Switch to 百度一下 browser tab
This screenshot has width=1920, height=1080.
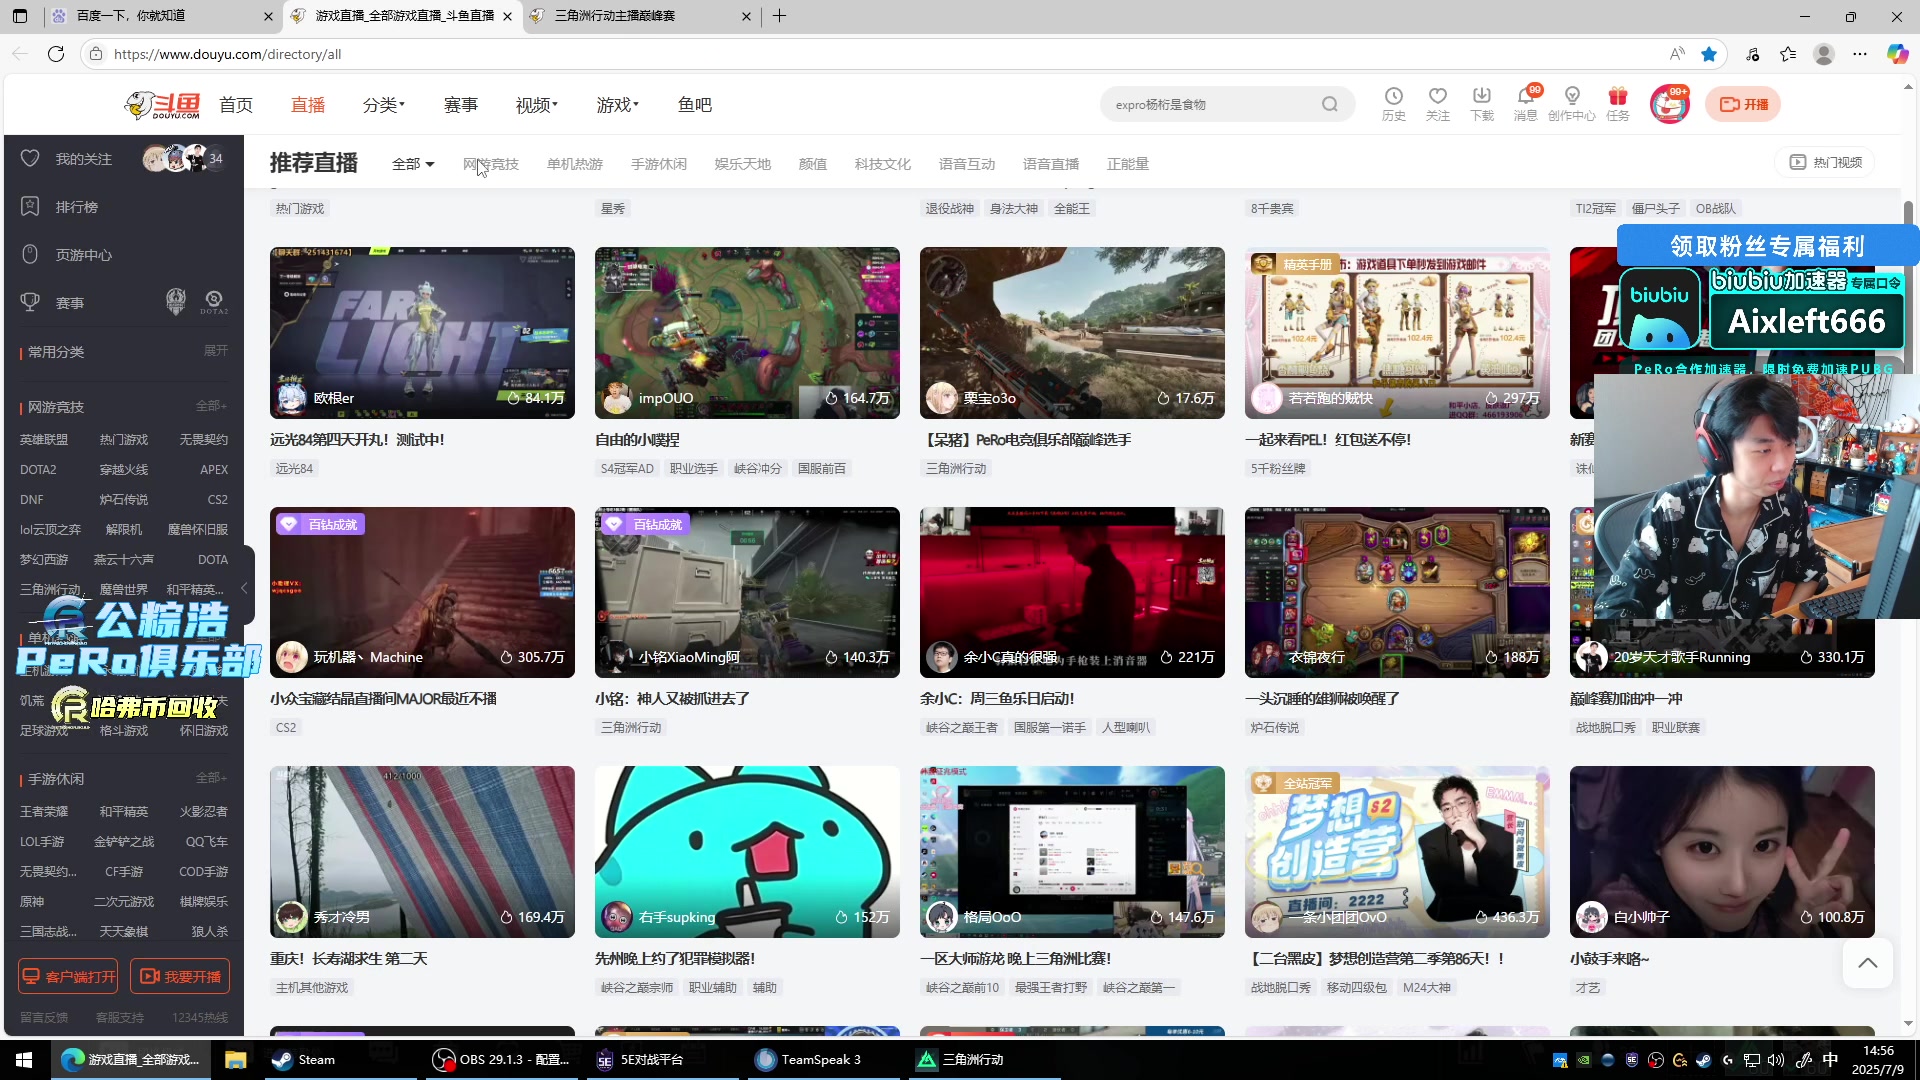tap(160, 16)
